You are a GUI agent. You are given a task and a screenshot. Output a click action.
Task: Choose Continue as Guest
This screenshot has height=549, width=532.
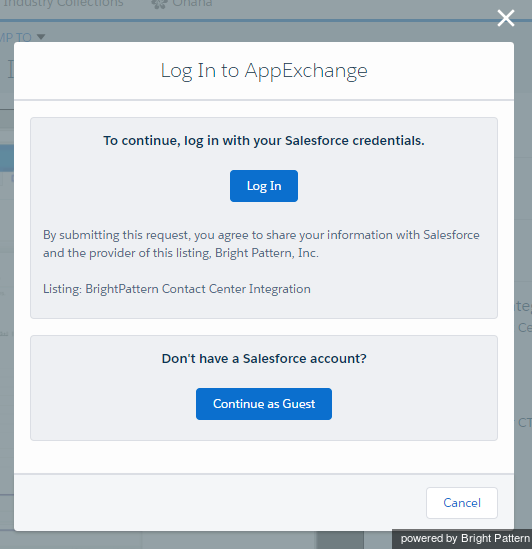click(264, 404)
